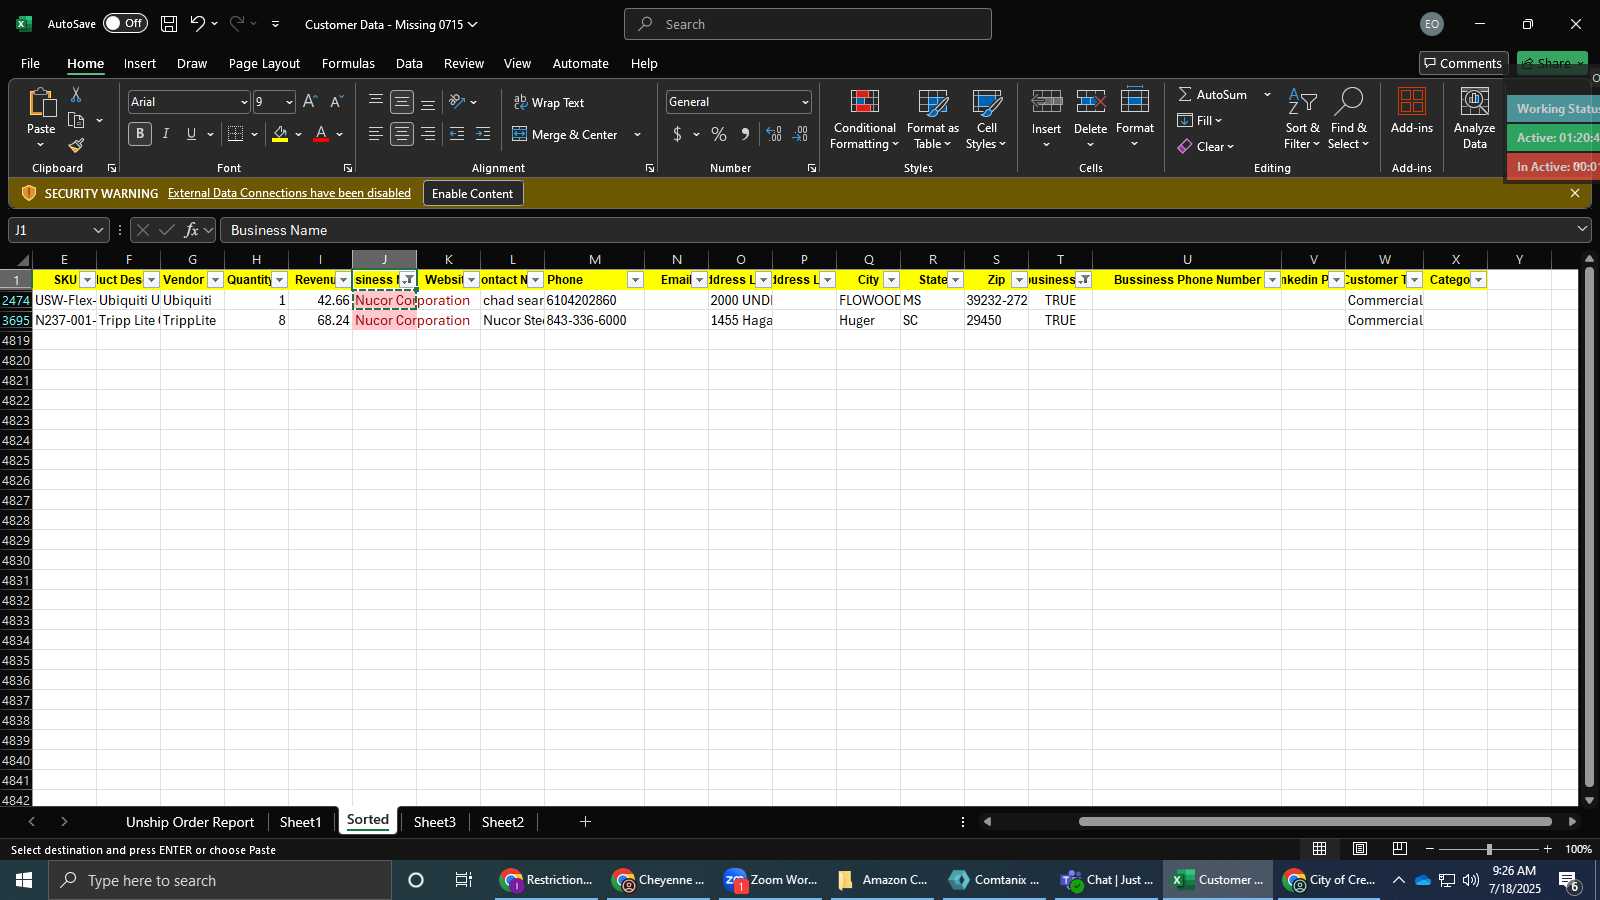
Task: Click the Increase Indent icon
Action: click(x=483, y=134)
